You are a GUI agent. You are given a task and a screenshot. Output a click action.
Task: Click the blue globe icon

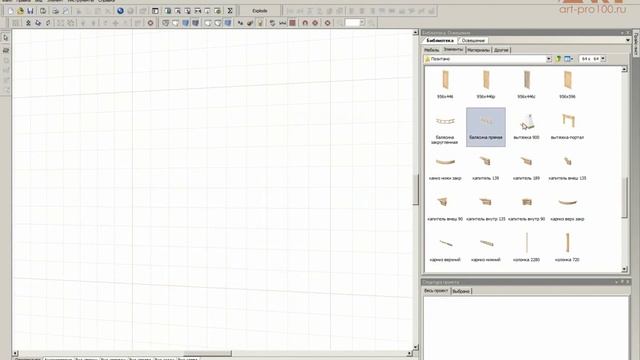(x=120, y=11)
